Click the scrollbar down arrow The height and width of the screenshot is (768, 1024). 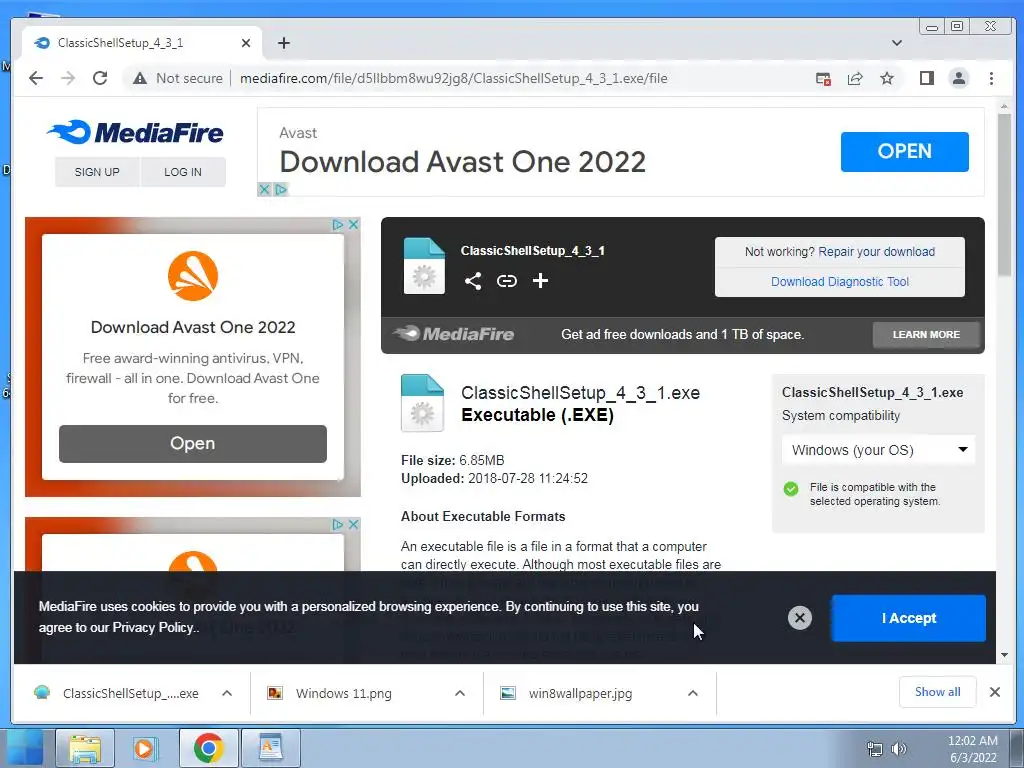coord(1004,655)
